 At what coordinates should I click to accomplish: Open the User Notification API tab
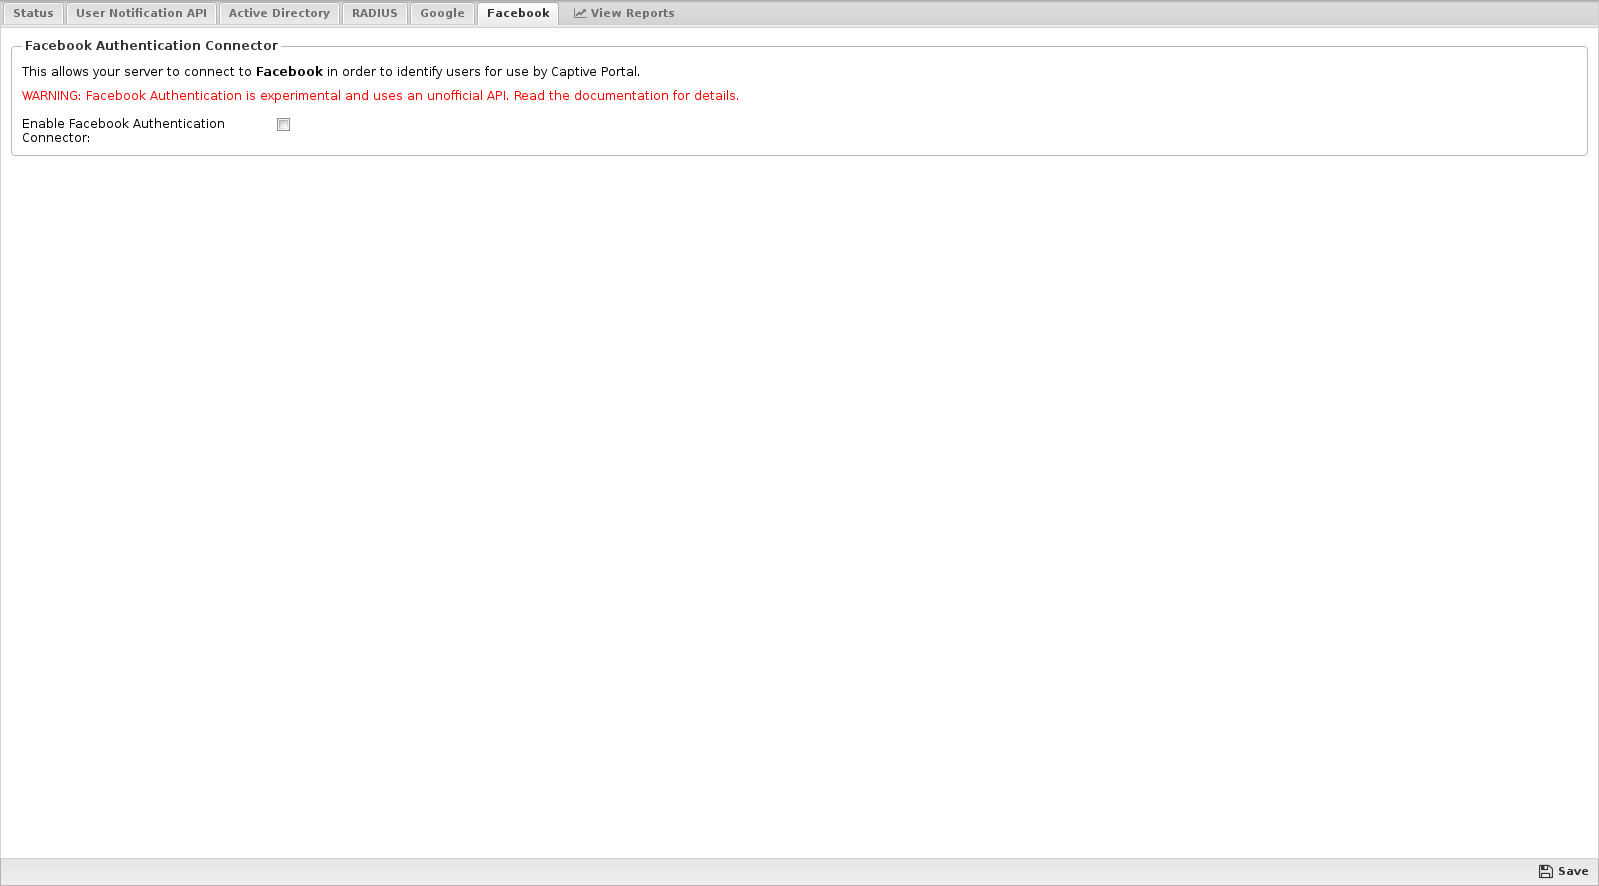pos(141,13)
